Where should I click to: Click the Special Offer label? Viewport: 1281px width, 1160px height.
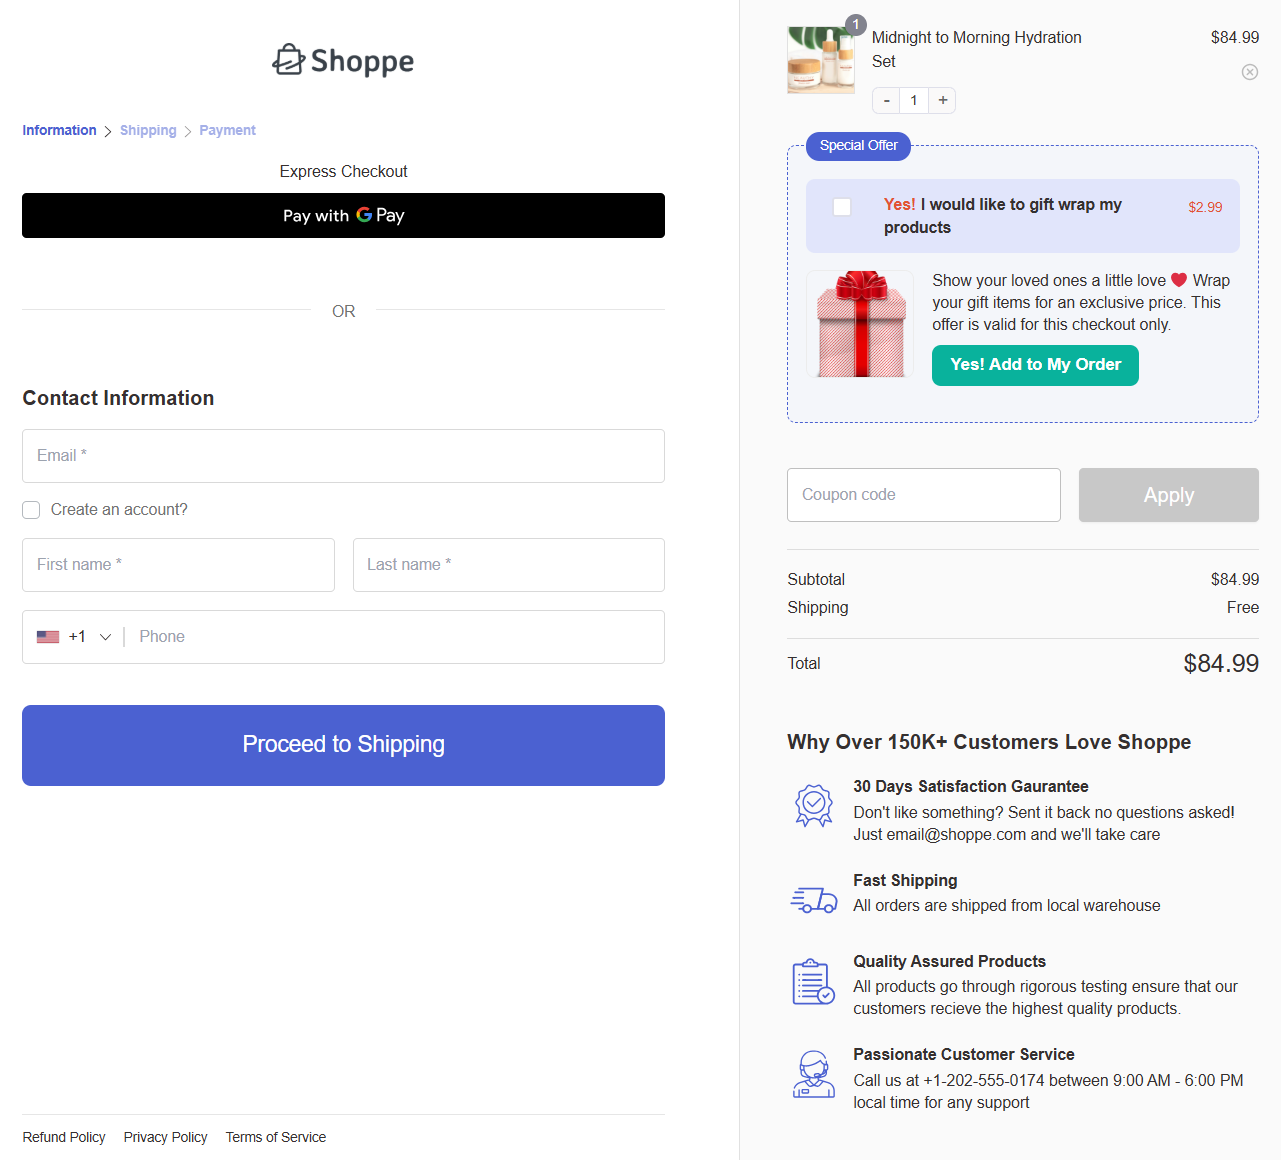[x=858, y=146]
